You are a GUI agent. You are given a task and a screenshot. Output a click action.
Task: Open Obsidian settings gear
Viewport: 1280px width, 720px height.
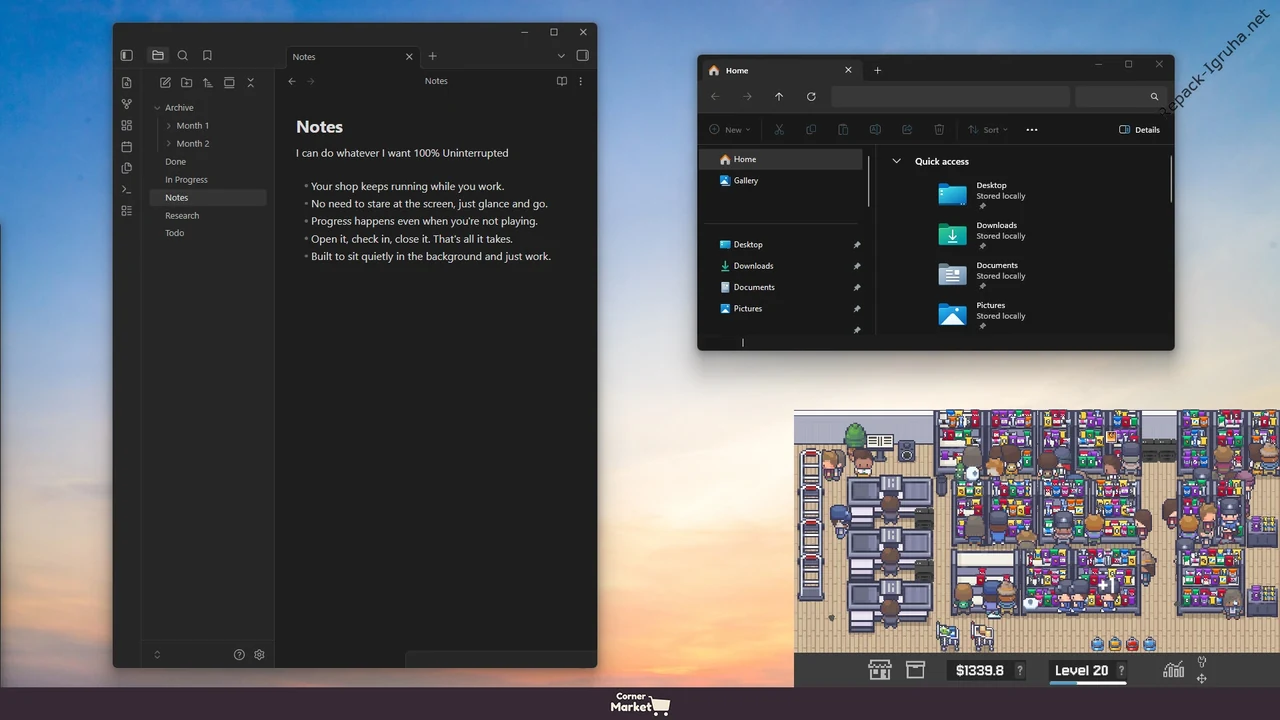pos(259,655)
